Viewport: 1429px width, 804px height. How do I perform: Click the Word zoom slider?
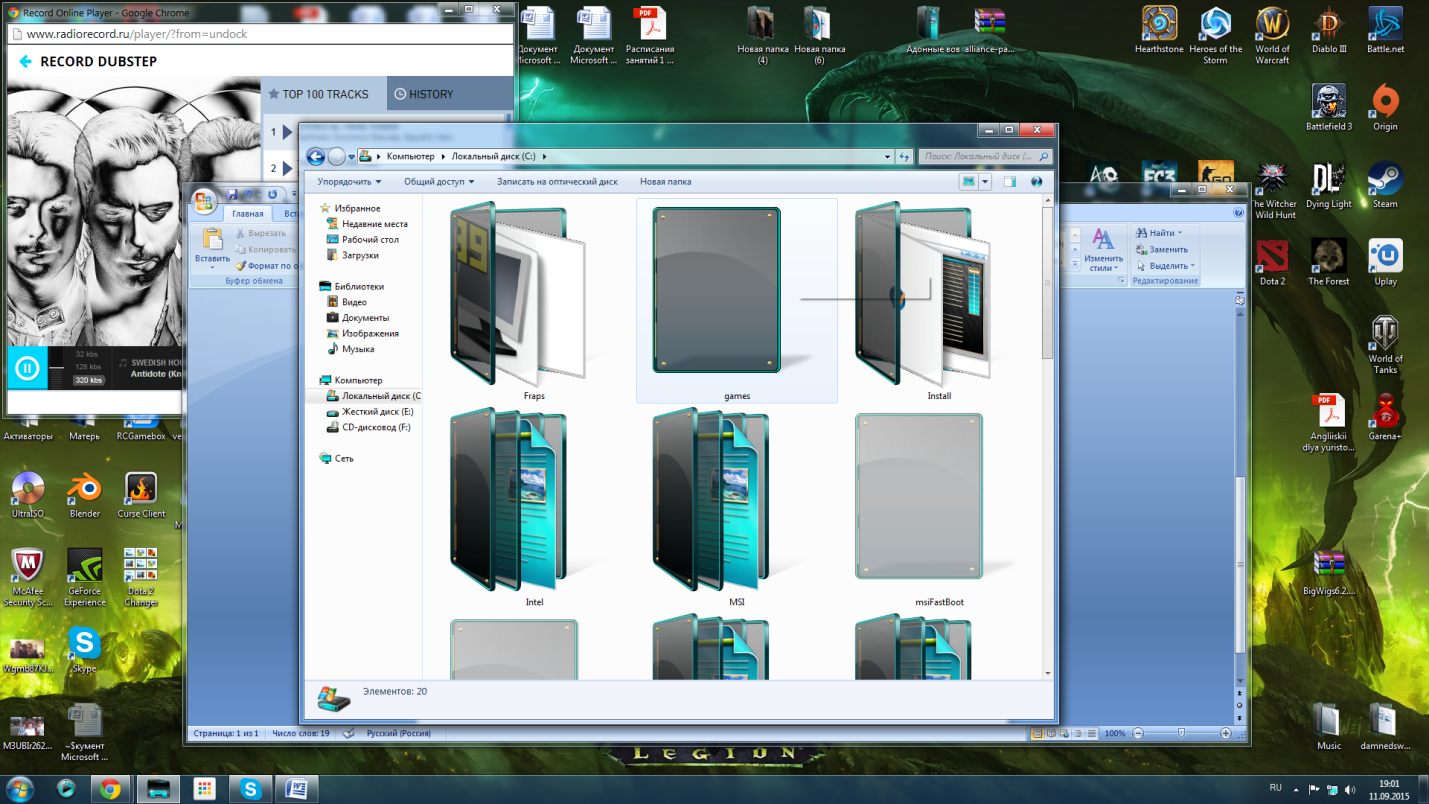click(x=1182, y=733)
